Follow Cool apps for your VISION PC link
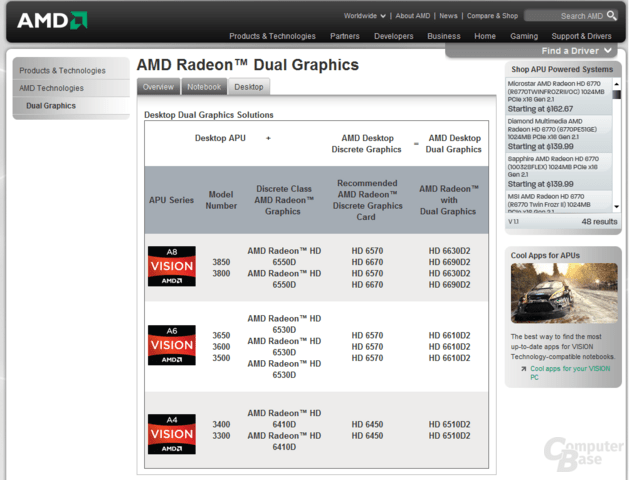 [x=570, y=373]
